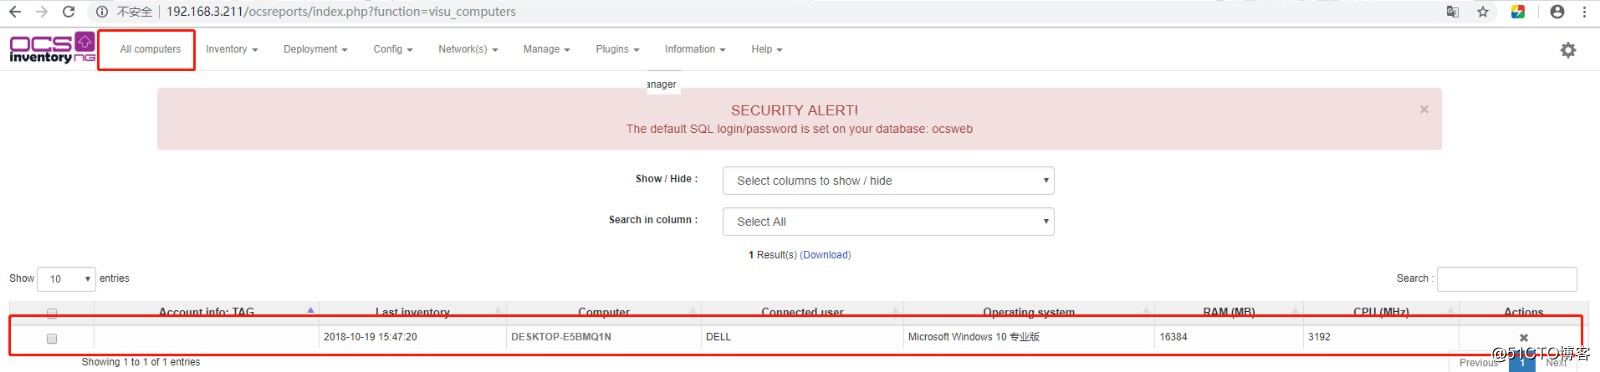1600x372 pixels.
Task: Click into the table Search field
Action: point(1506,279)
